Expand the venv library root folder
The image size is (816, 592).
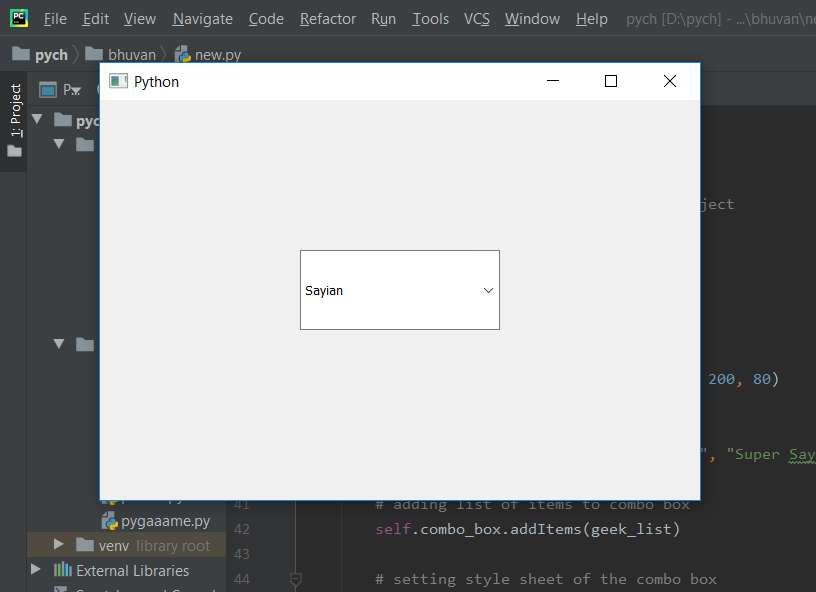point(59,545)
